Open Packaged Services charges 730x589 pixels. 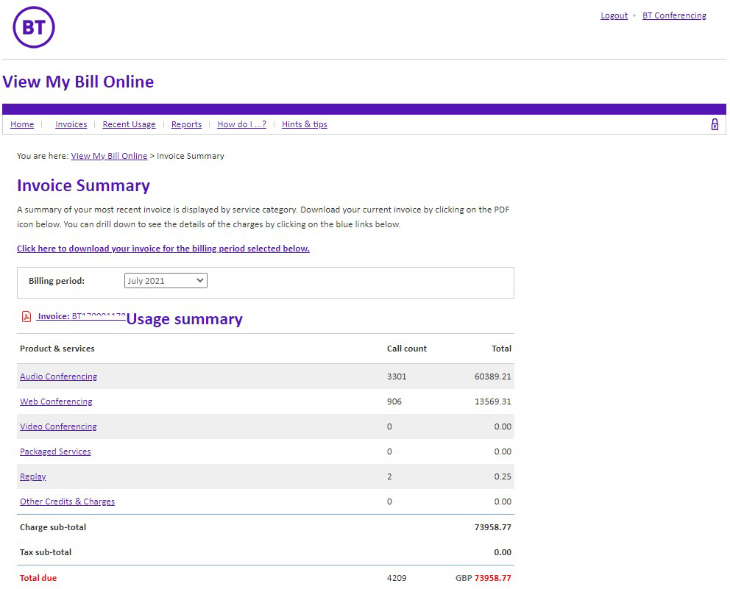(55, 452)
